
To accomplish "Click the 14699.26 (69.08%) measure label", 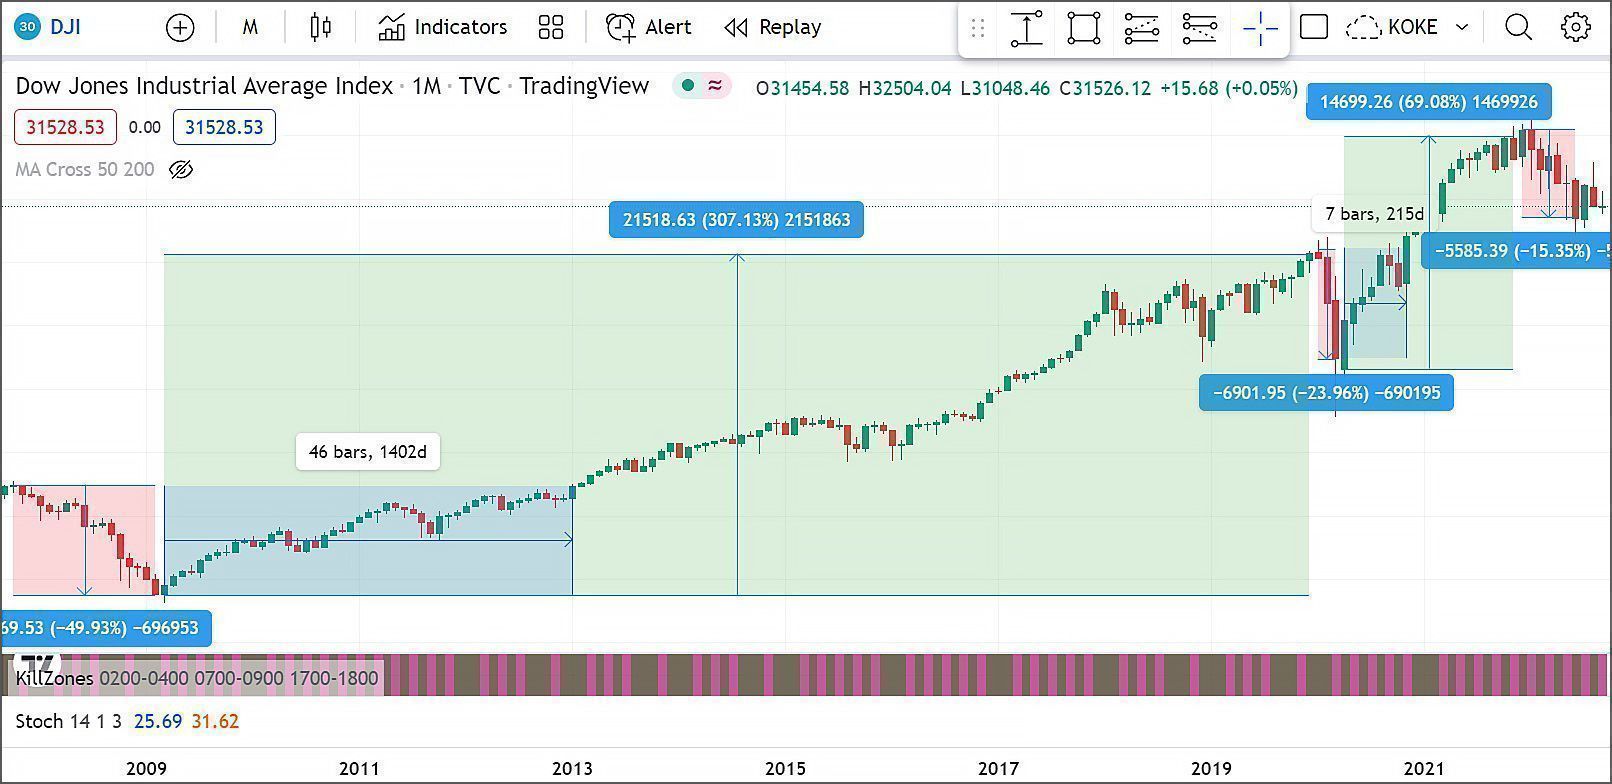I will (1429, 102).
